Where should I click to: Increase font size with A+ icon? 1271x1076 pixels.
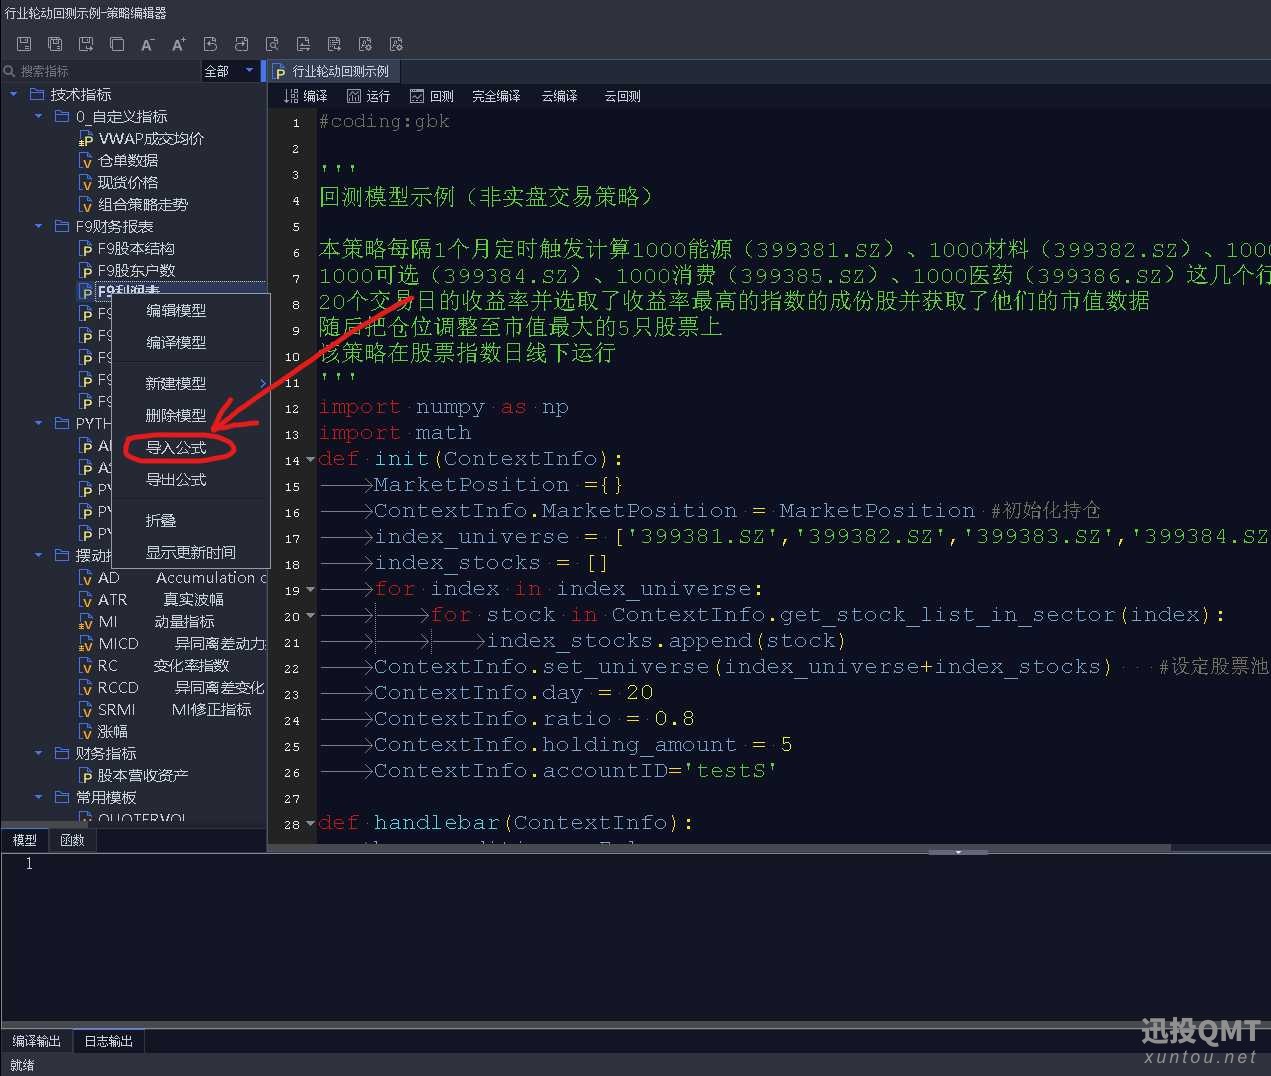pyautogui.click(x=179, y=44)
